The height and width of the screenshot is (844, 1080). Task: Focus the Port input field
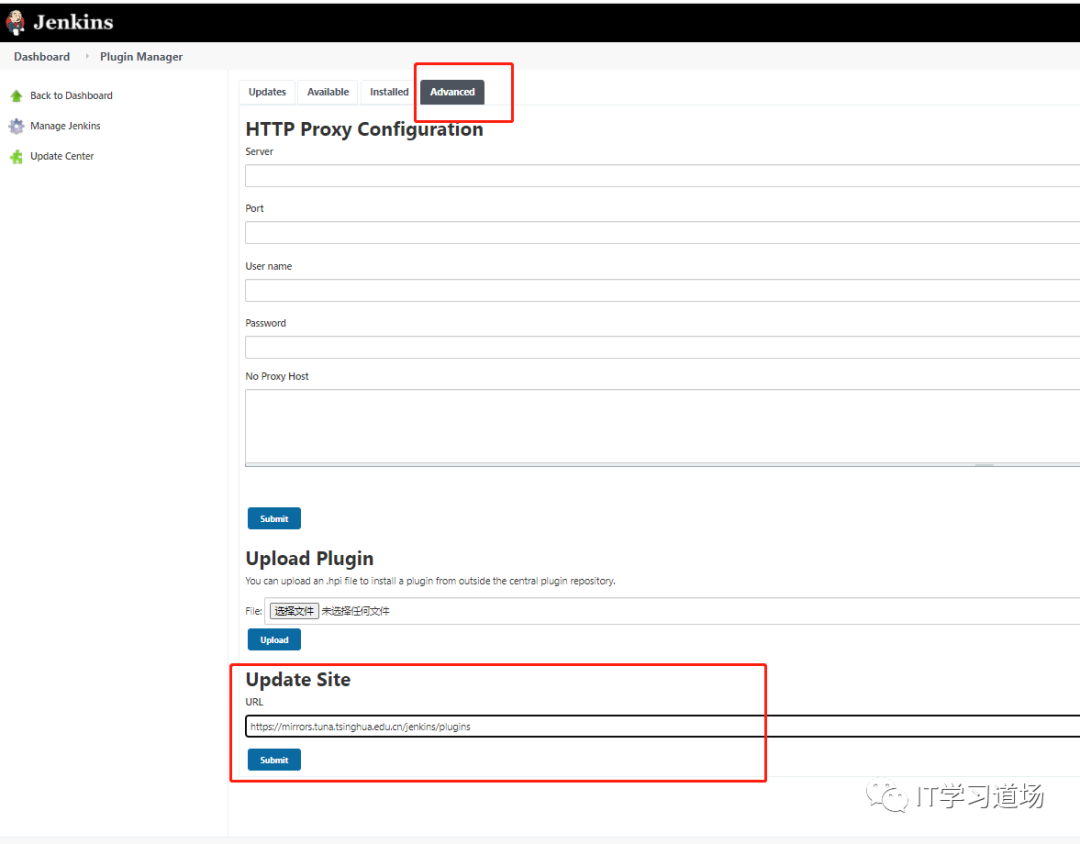click(x=663, y=232)
